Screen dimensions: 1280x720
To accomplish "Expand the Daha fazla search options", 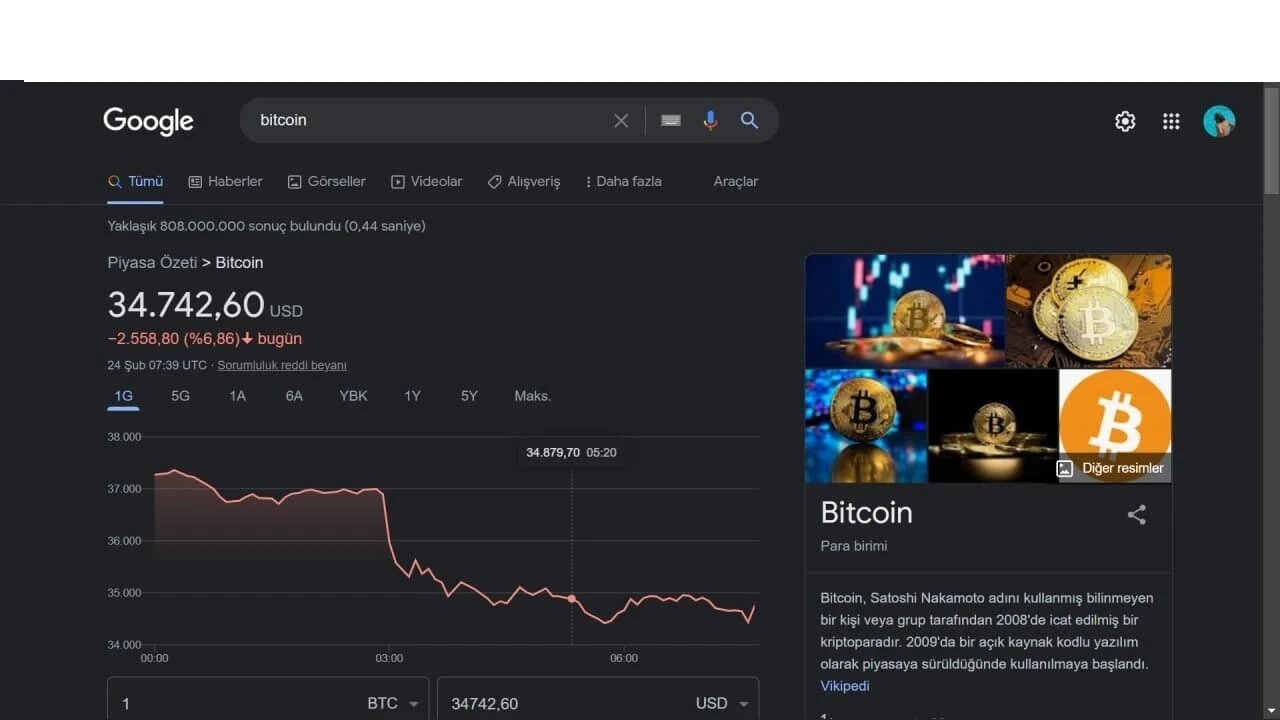I will pos(623,181).
